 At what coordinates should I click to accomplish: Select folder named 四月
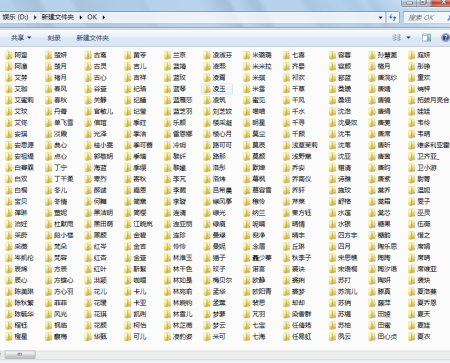tap(340, 247)
